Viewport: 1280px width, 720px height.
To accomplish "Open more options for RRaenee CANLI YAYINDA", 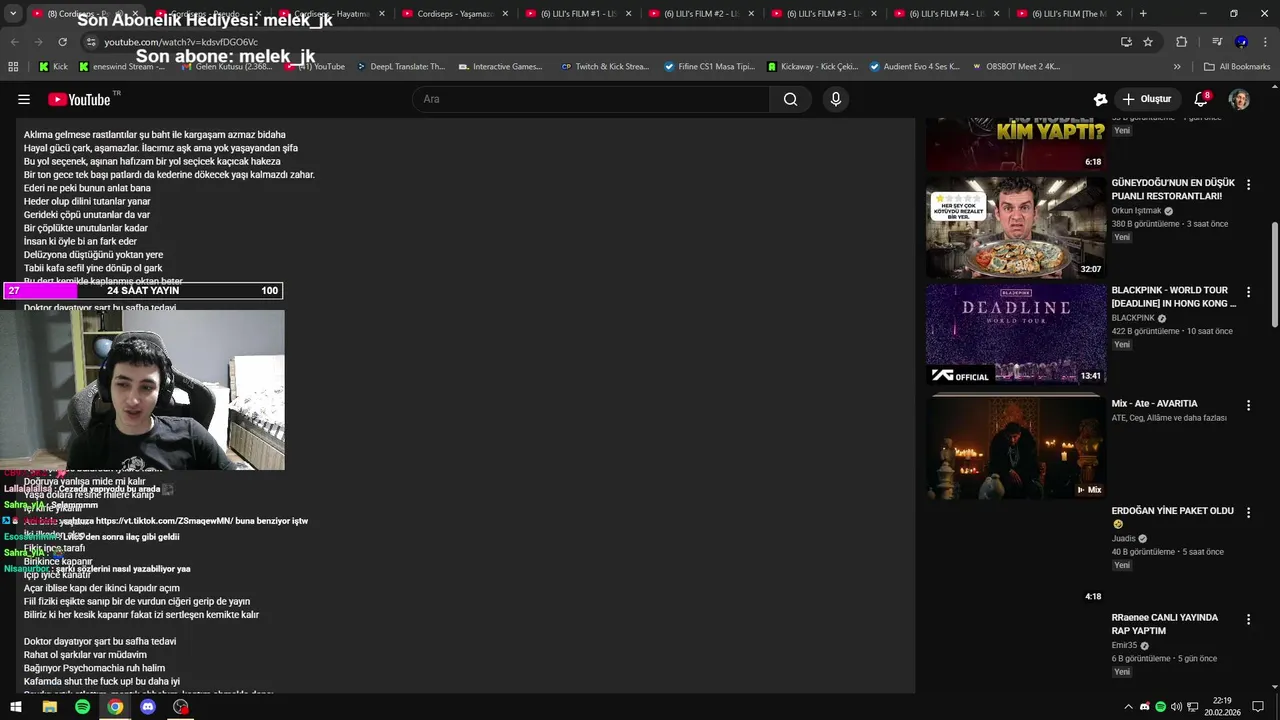I will (x=1248, y=619).
